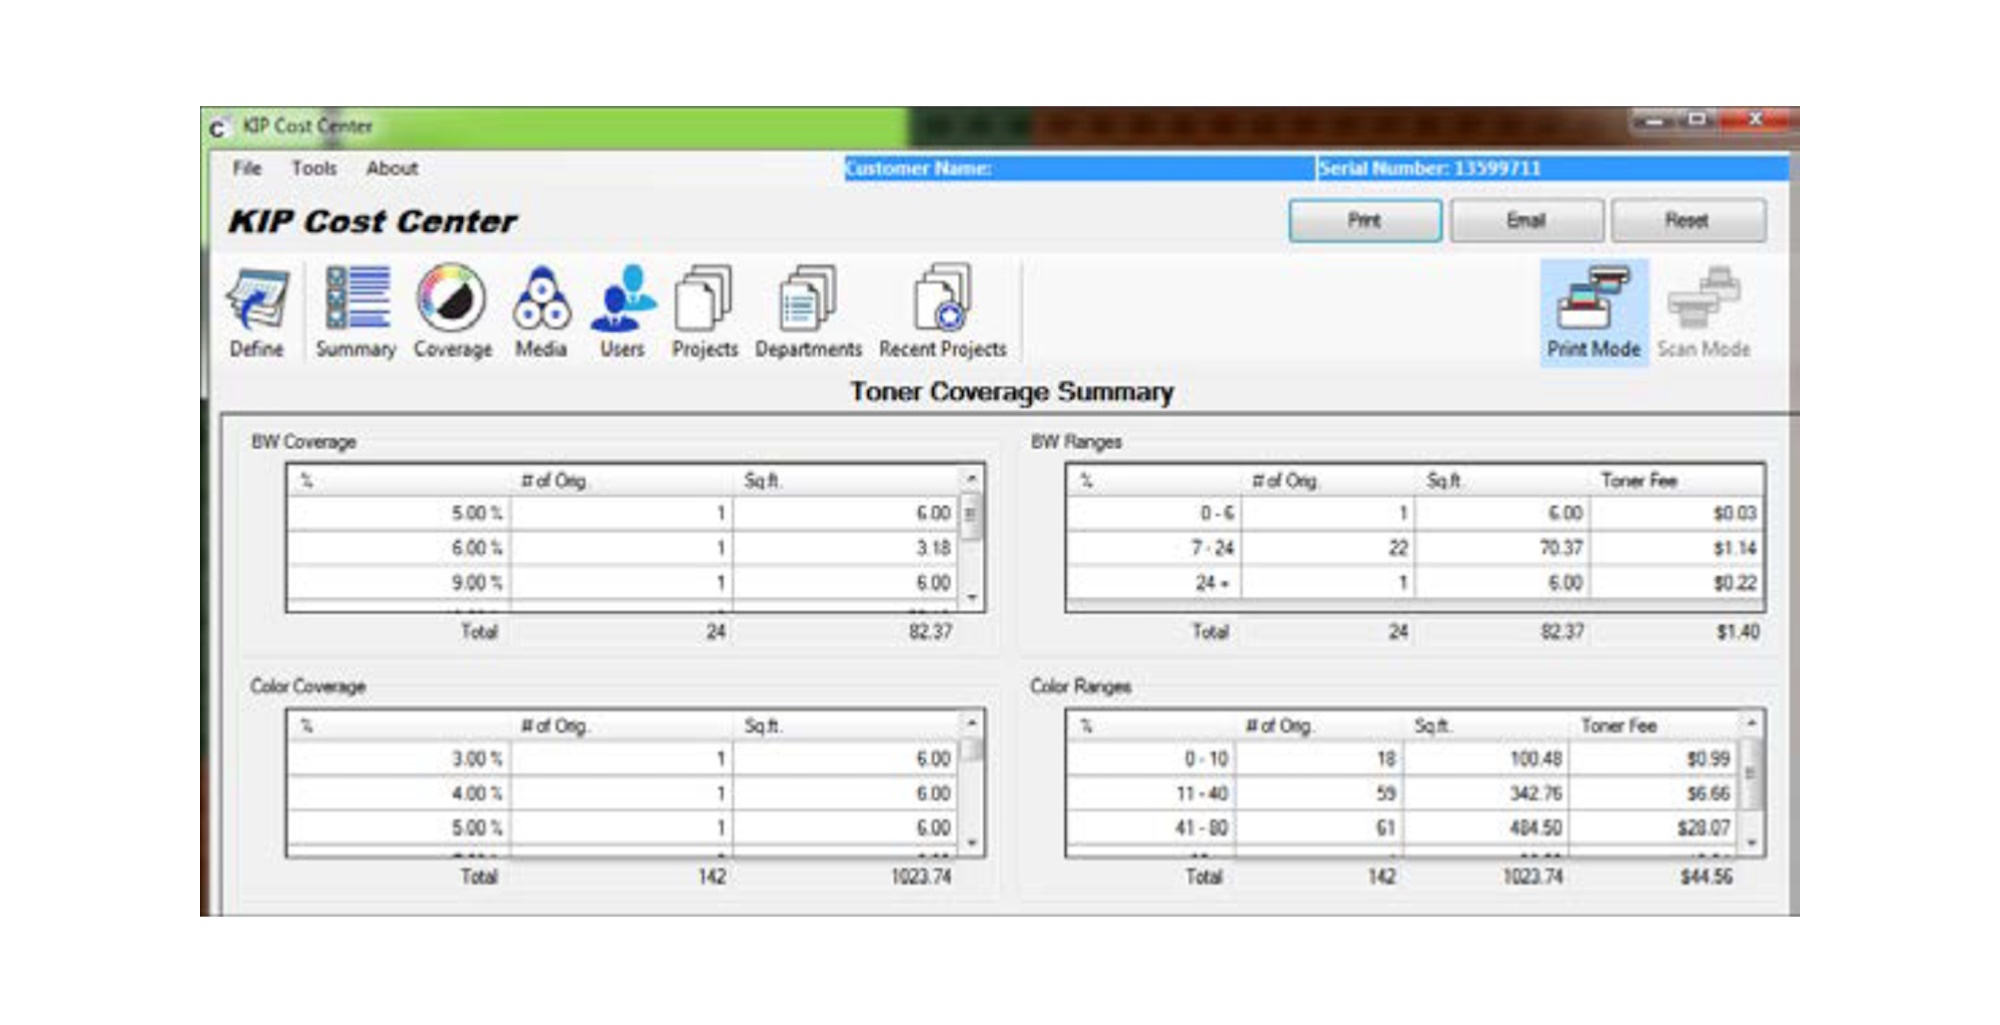The width and height of the screenshot is (2000, 1025).
Task: Select the 3.00 % row in Color Coverage
Action: click(x=624, y=759)
